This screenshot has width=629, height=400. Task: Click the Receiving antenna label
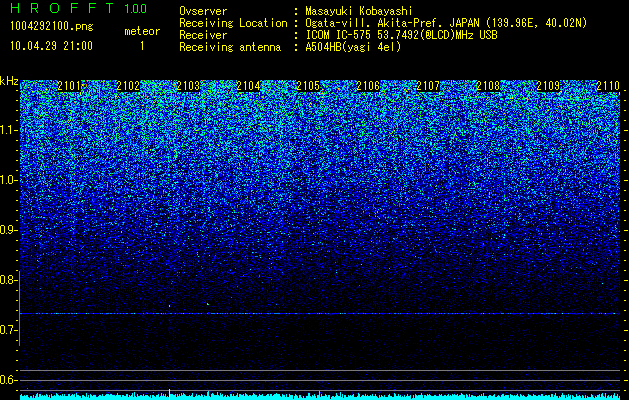coord(230,47)
